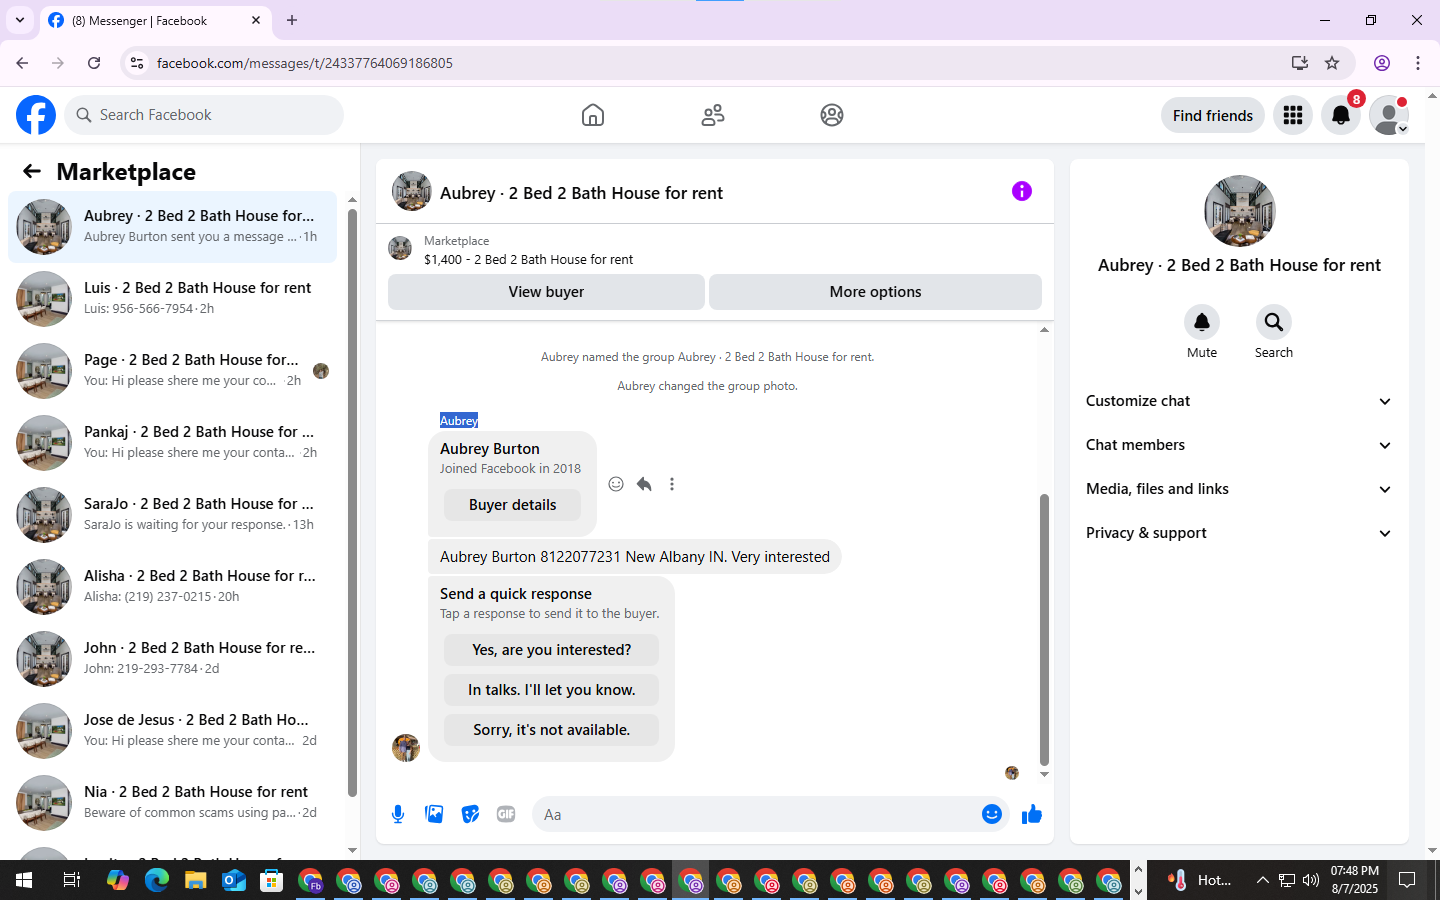
Task: Attach a photo using the image icon
Action: coord(434,814)
